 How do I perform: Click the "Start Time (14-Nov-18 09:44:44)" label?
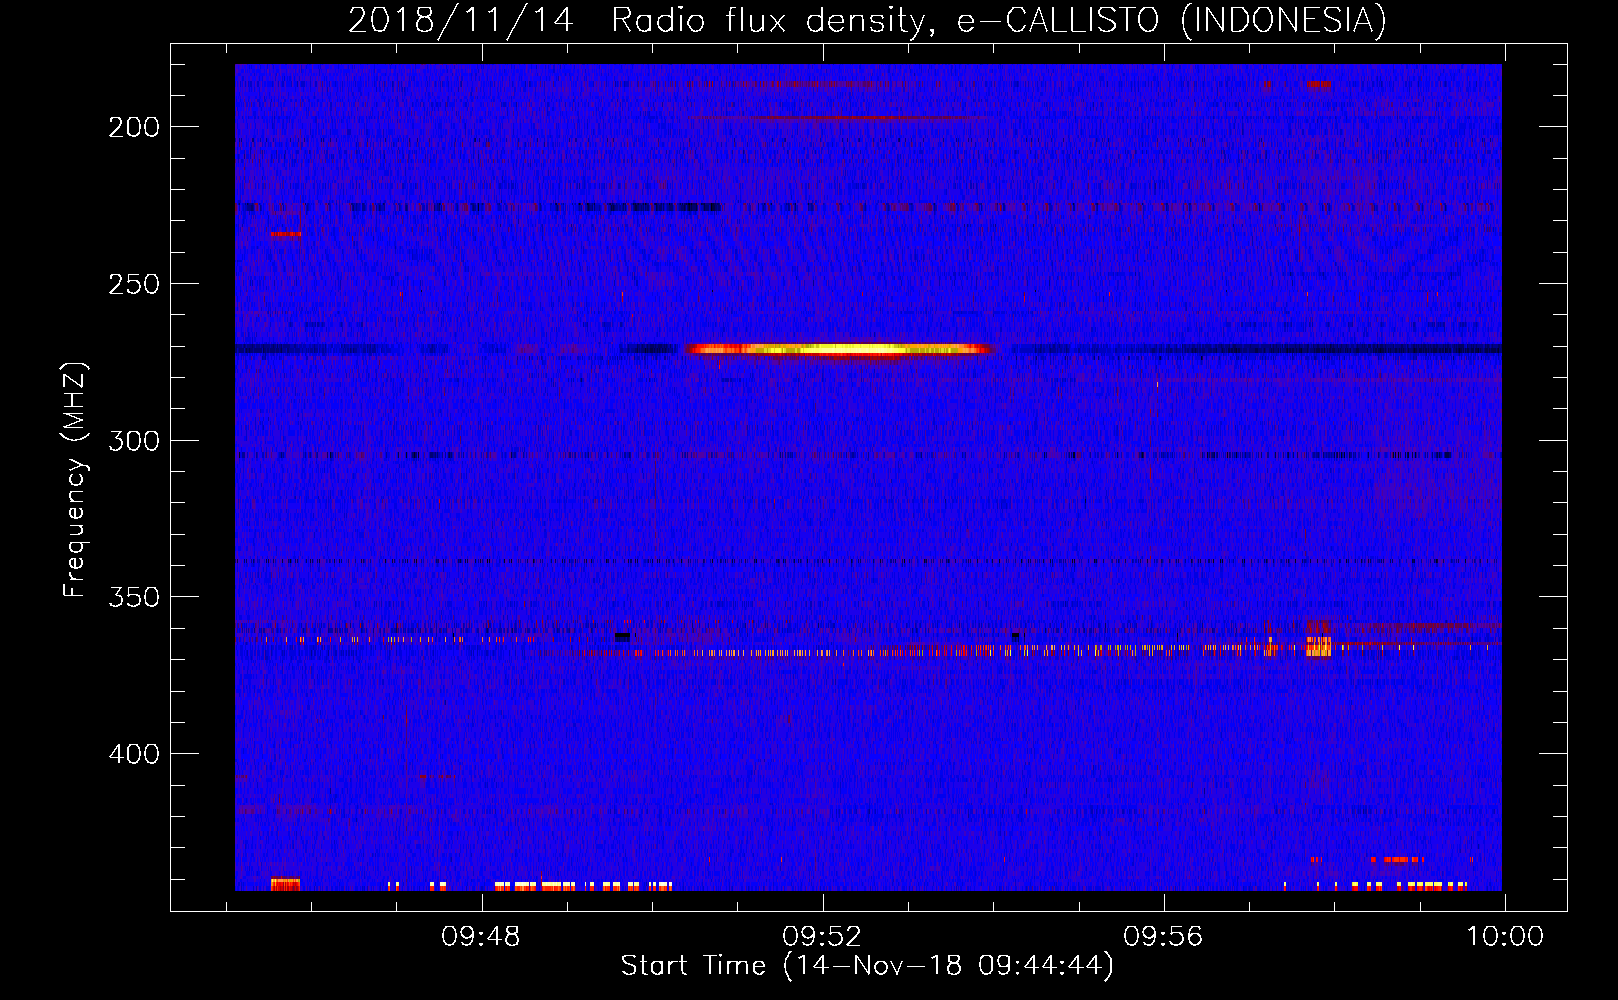point(867,966)
